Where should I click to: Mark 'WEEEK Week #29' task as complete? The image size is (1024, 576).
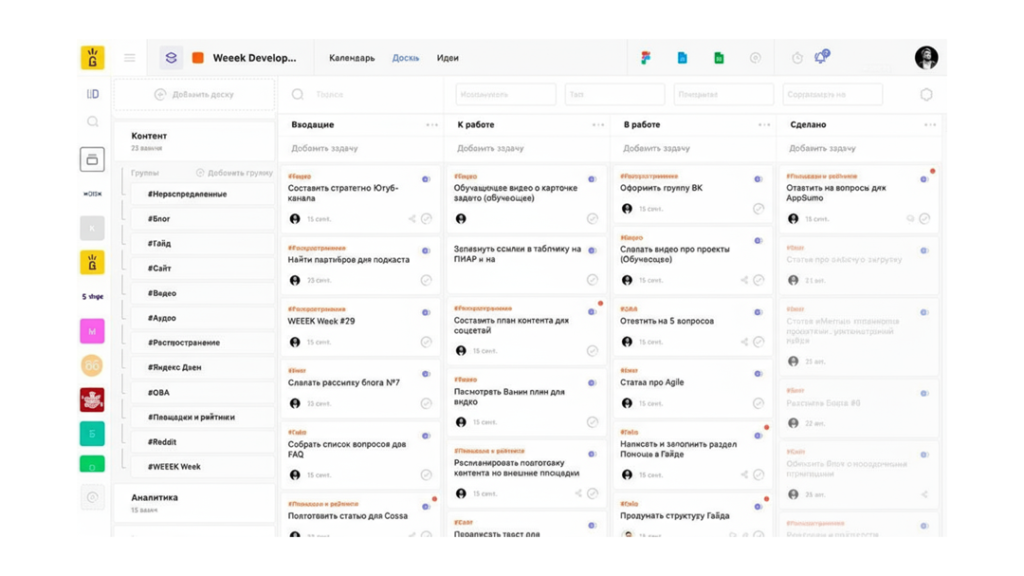coord(426,342)
